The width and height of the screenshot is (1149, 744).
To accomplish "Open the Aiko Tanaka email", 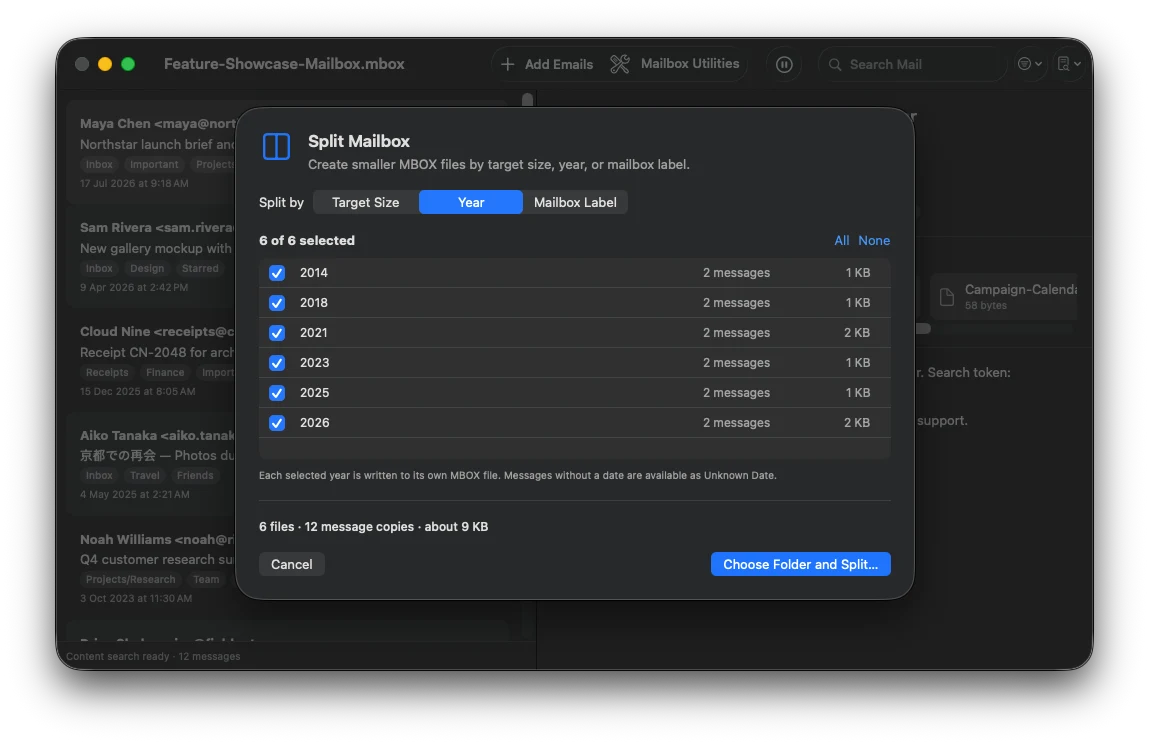I will point(151,464).
